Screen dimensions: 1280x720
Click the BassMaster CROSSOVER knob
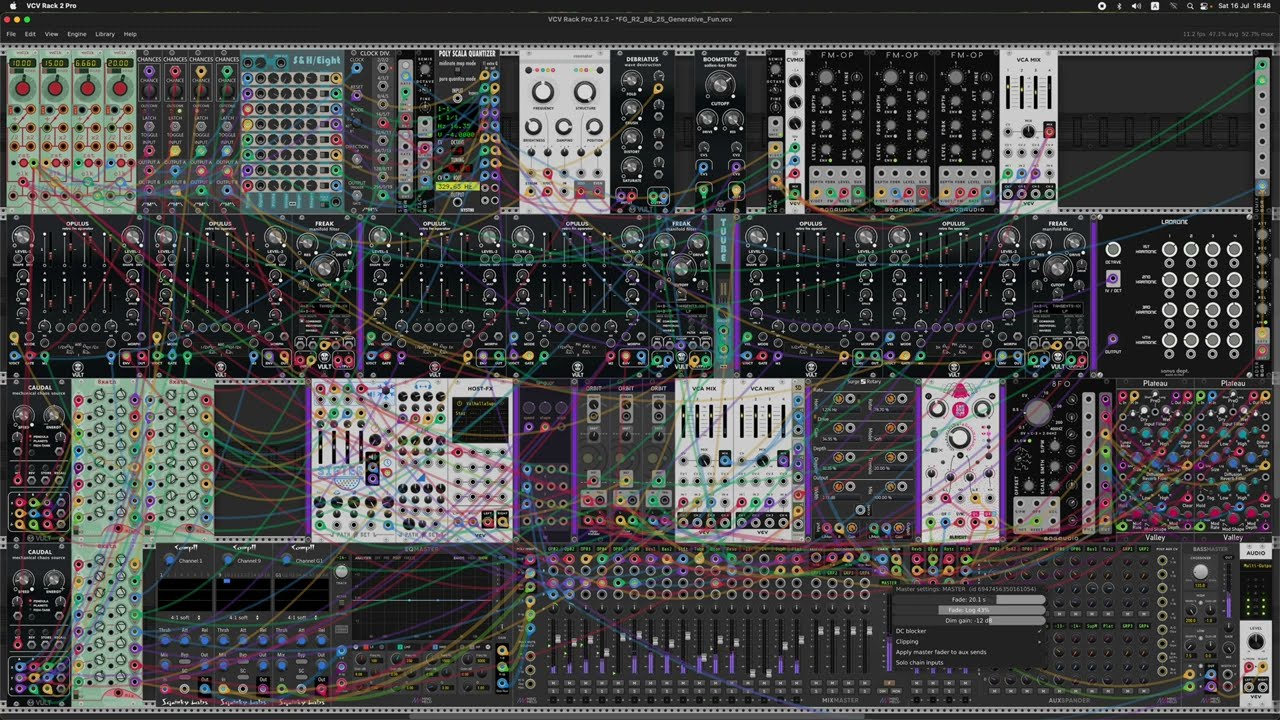(1201, 572)
